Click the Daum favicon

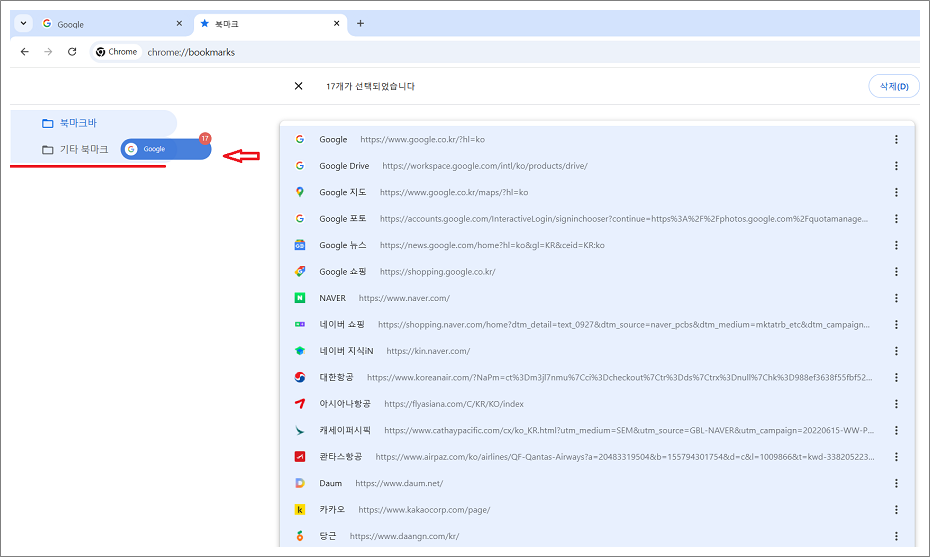pyautogui.click(x=300, y=483)
